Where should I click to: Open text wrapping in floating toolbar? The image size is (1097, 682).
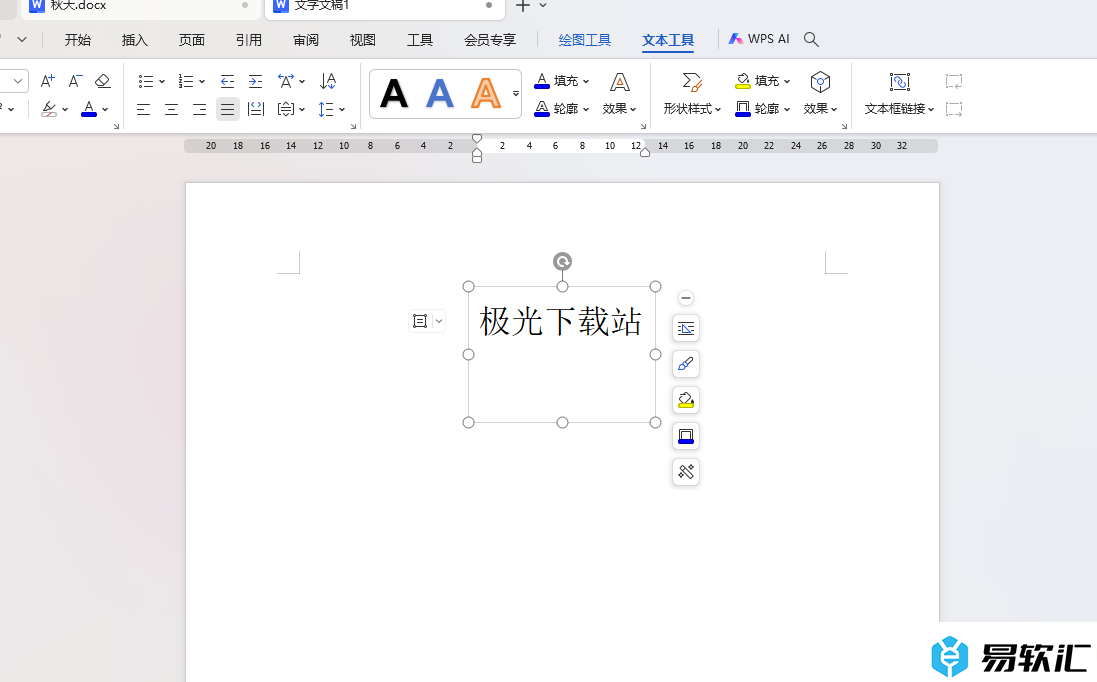click(x=686, y=328)
